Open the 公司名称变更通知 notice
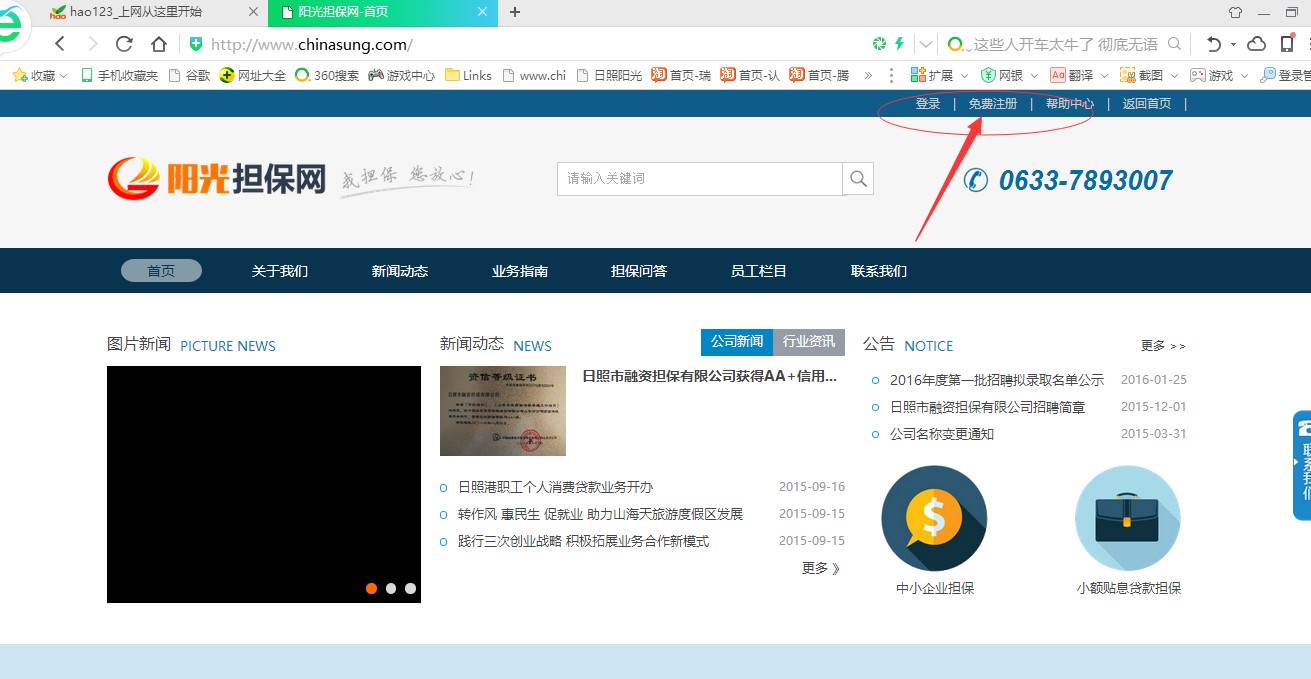This screenshot has width=1311, height=679. point(941,434)
